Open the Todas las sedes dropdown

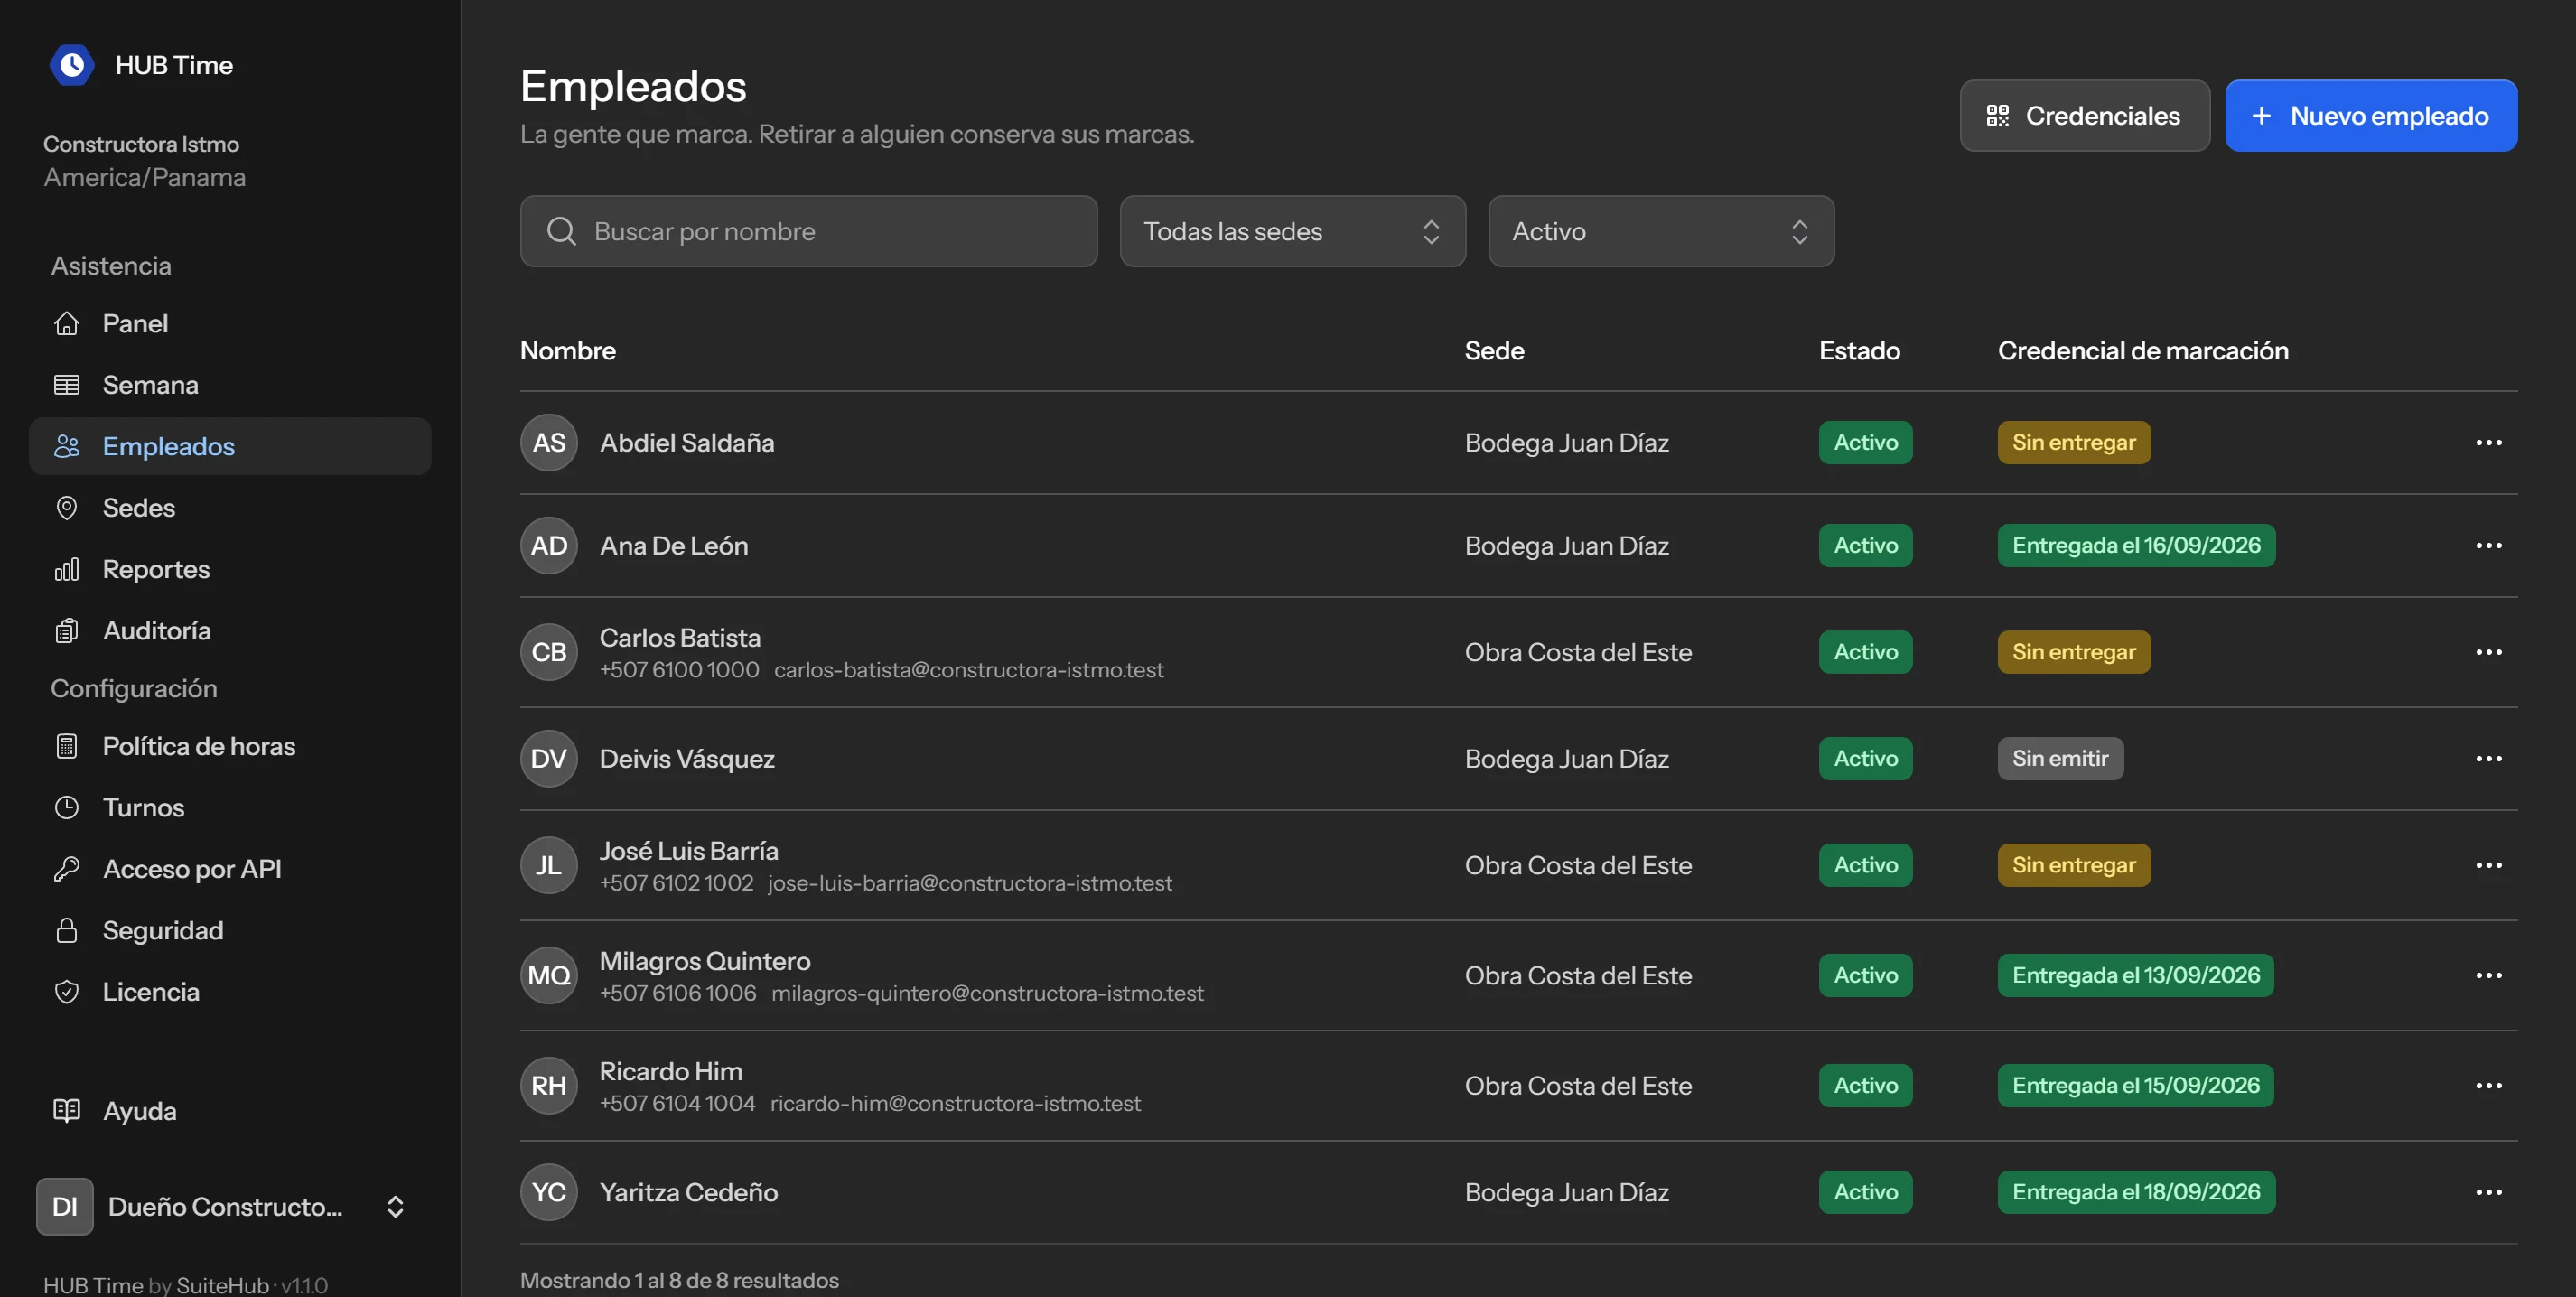(x=1292, y=231)
